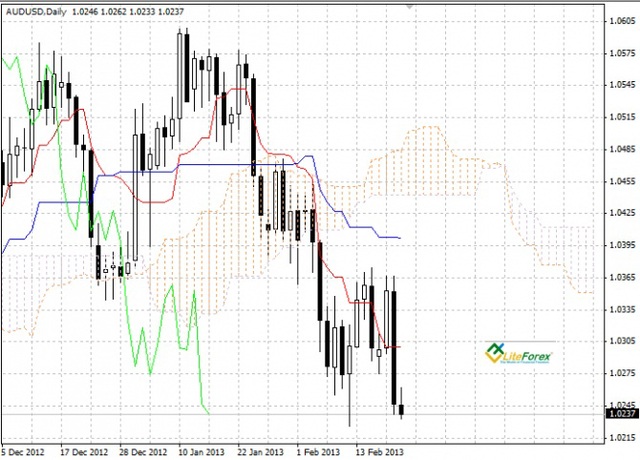This screenshot has height=460, width=640.
Task: Click the 1.0605 price axis label
Action: coord(622,21)
